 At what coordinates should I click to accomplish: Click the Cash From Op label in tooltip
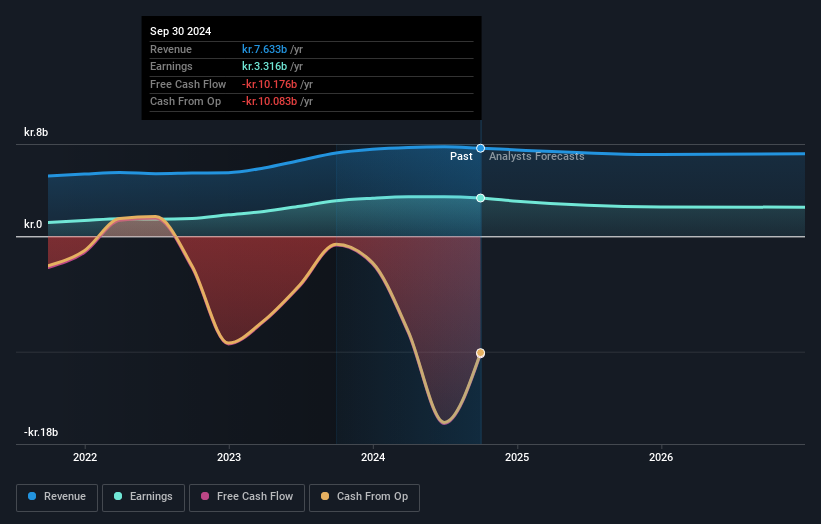pyautogui.click(x=185, y=102)
